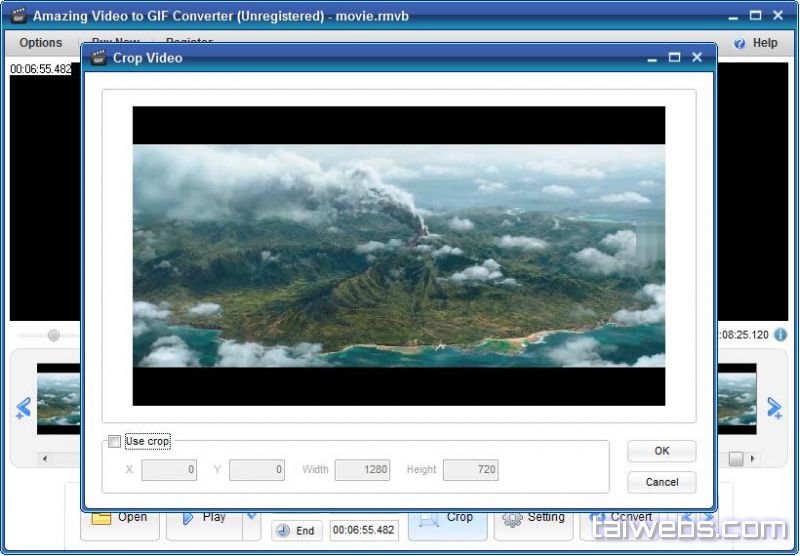Open the Options menu
This screenshot has width=800, height=556.
point(41,43)
